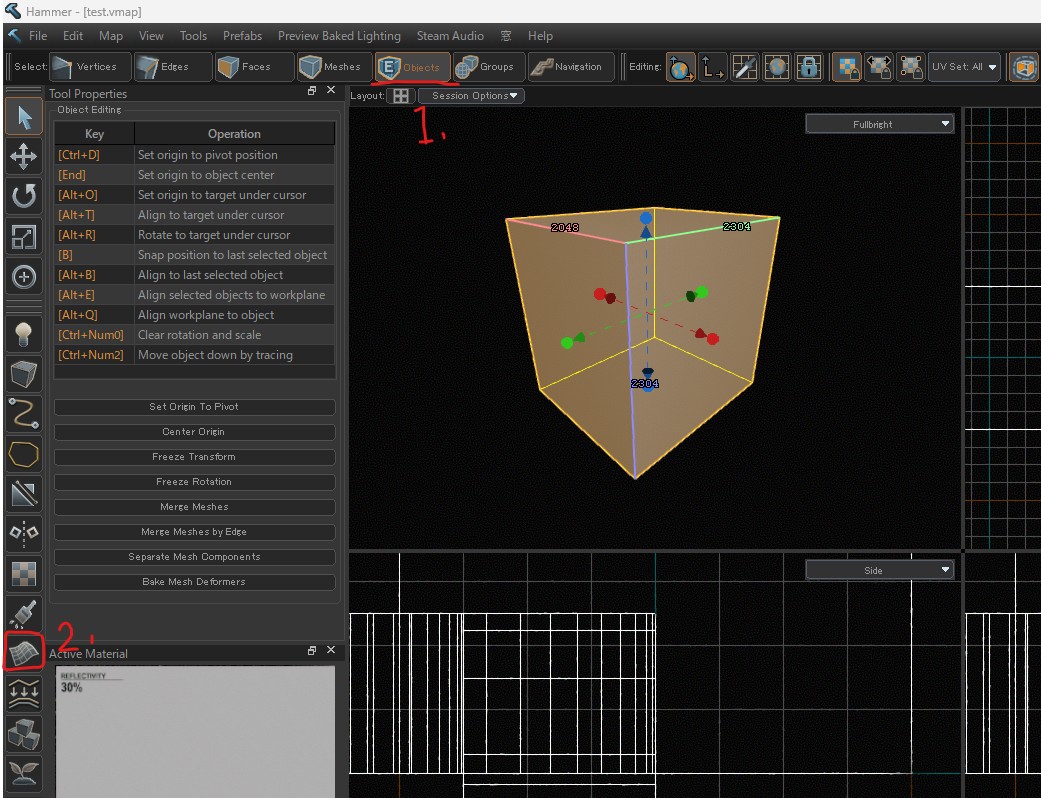Open the Fullbright render mode dropdown

[x=880, y=124]
